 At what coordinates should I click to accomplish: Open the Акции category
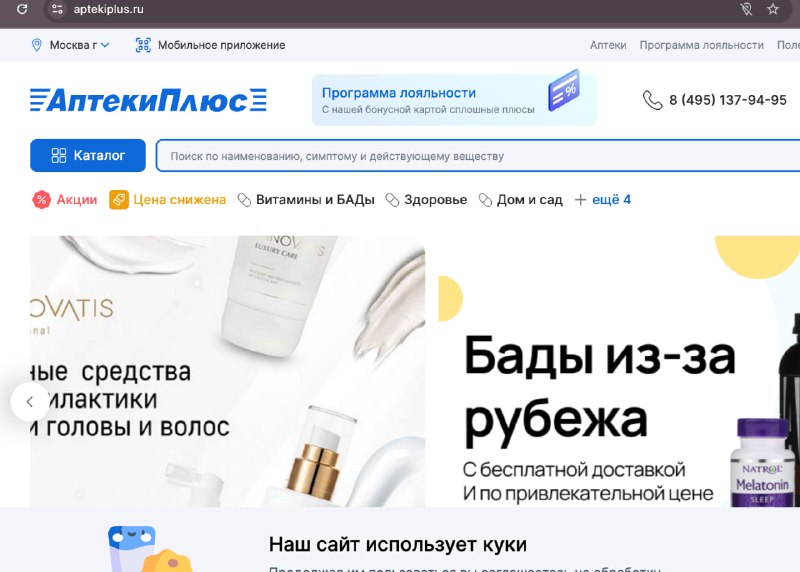(x=77, y=200)
